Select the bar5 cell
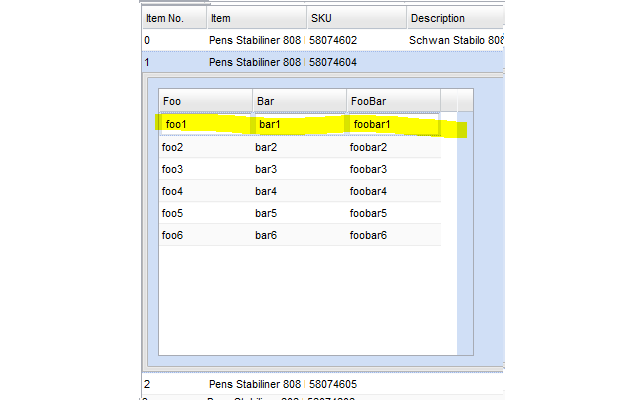This screenshot has width=640, height=400. pyautogui.click(x=299, y=213)
